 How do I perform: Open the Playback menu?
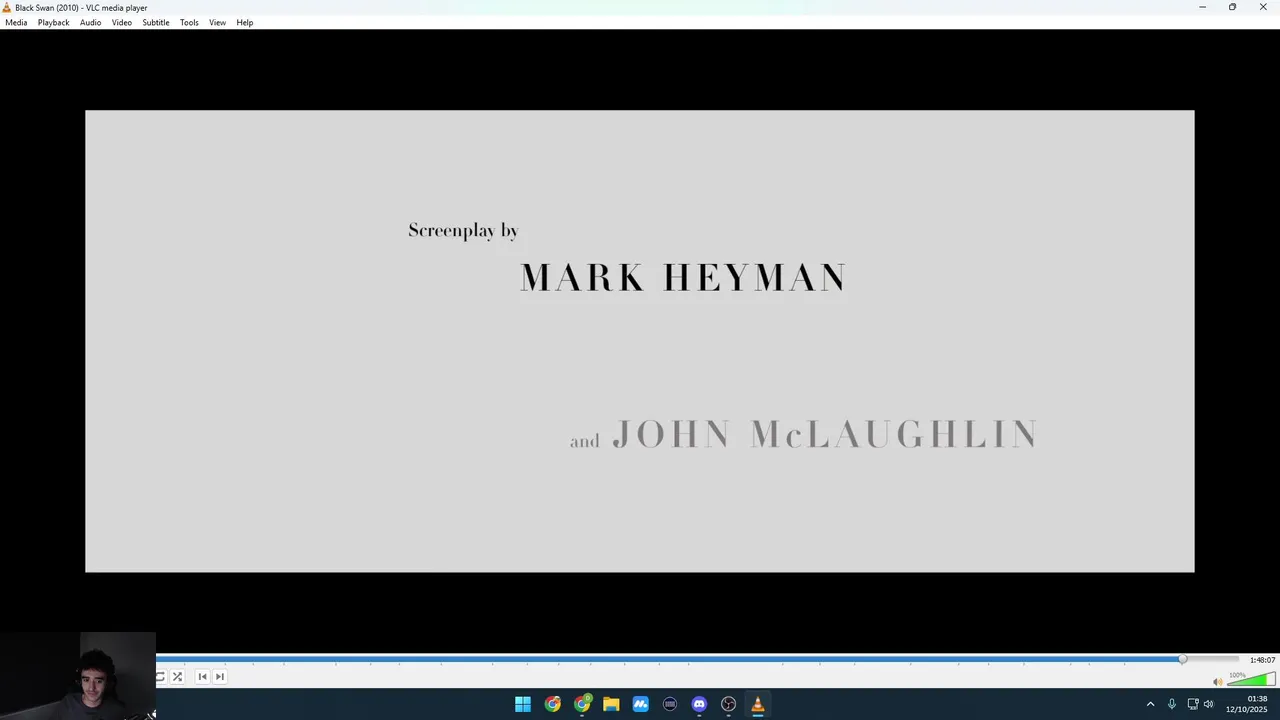pos(54,22)
